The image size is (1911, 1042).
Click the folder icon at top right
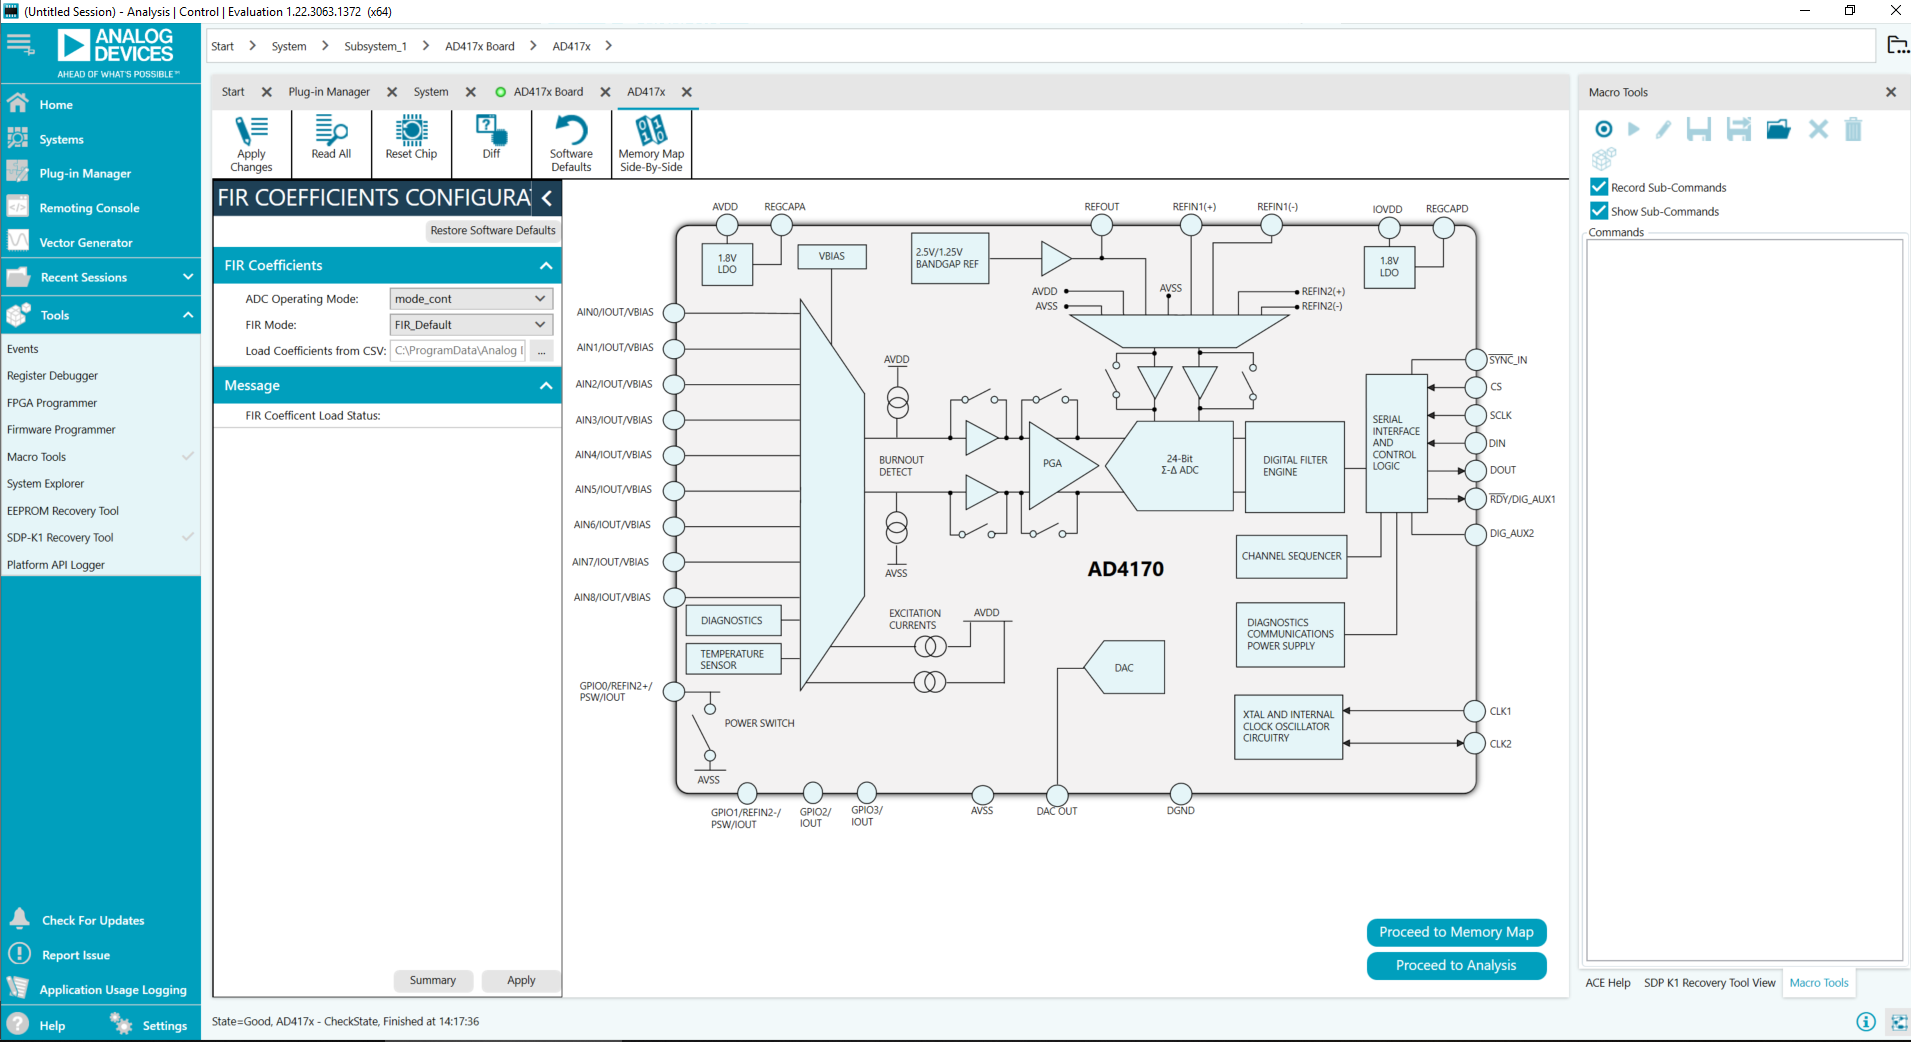(1897, 45)
